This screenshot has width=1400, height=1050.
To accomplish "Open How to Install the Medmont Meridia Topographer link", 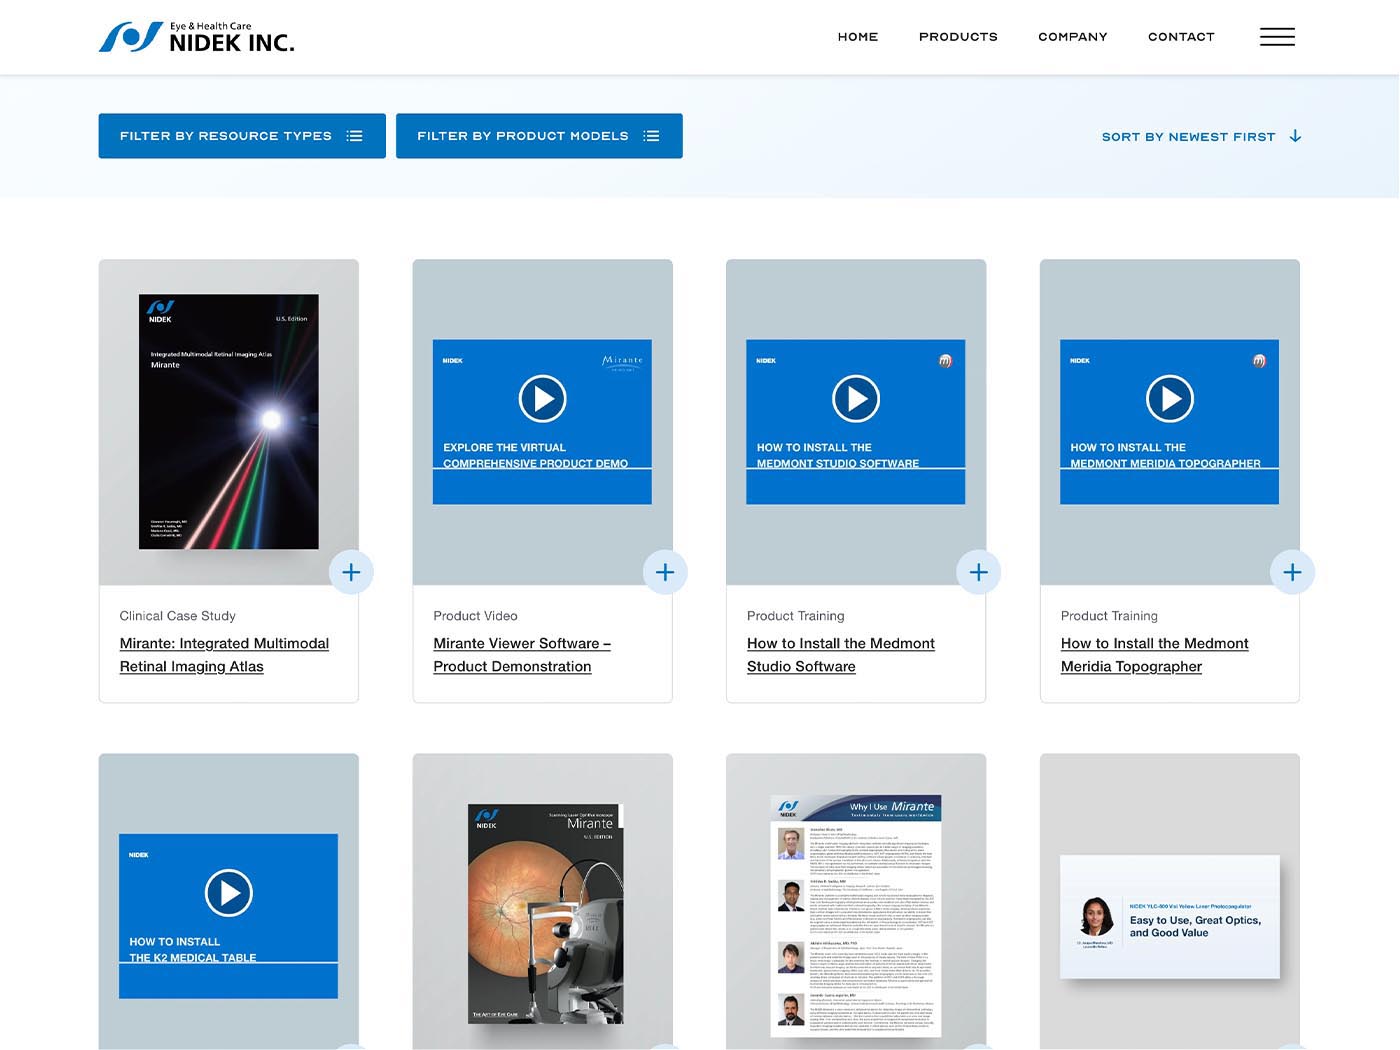I will coord(1155,655).
